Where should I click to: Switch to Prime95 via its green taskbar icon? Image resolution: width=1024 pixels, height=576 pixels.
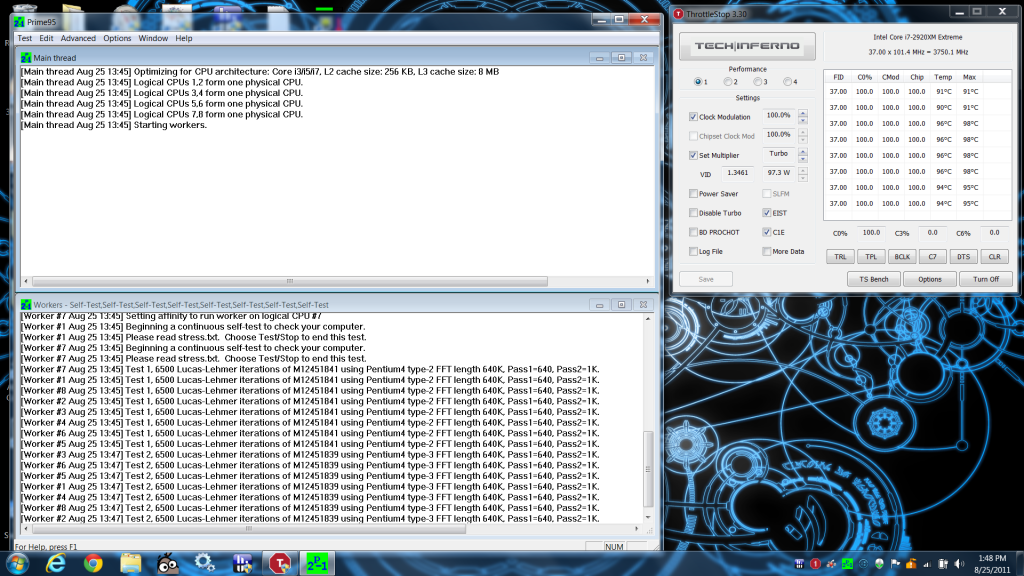tap(317, 563)
